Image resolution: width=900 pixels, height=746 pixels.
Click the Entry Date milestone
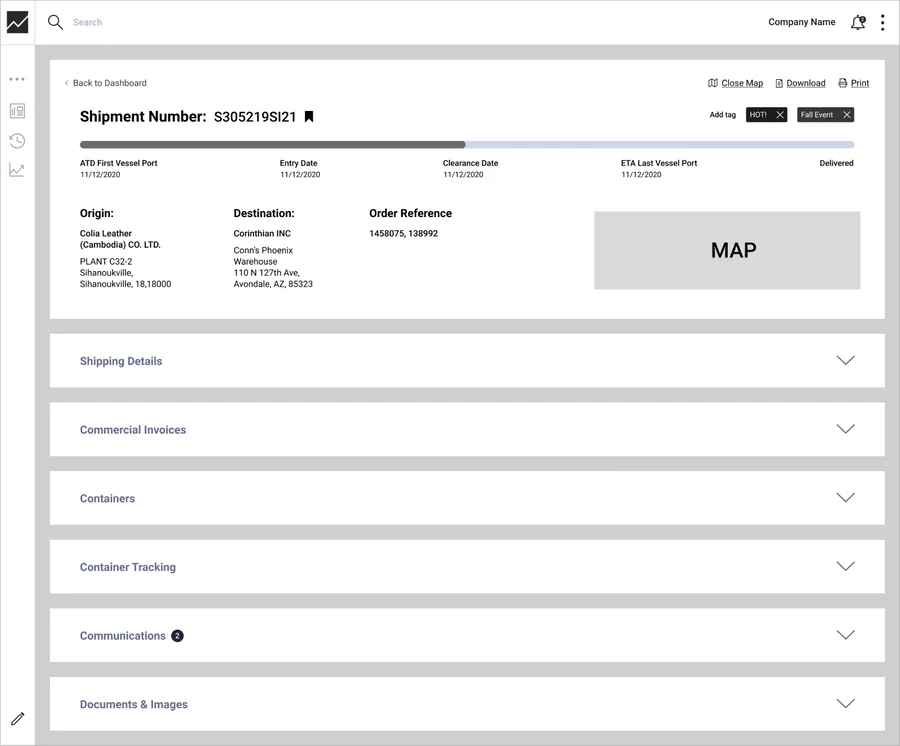click(300, 169)
